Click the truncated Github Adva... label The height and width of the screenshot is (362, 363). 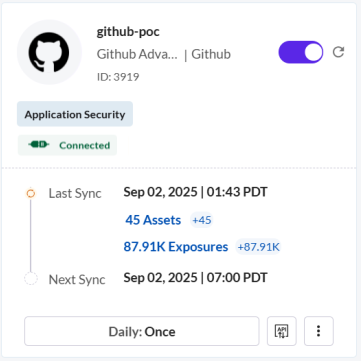tap(137, 54)
